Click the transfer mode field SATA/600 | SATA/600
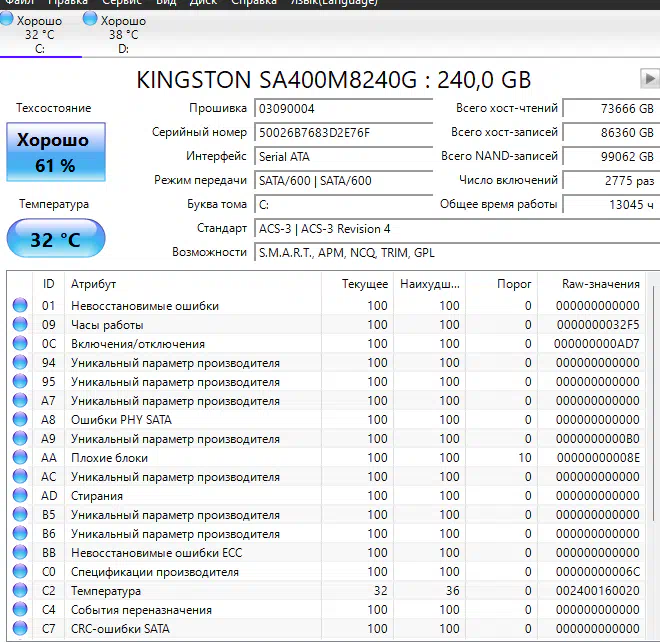This screenshot has height=642, width=660. [343, 181]
